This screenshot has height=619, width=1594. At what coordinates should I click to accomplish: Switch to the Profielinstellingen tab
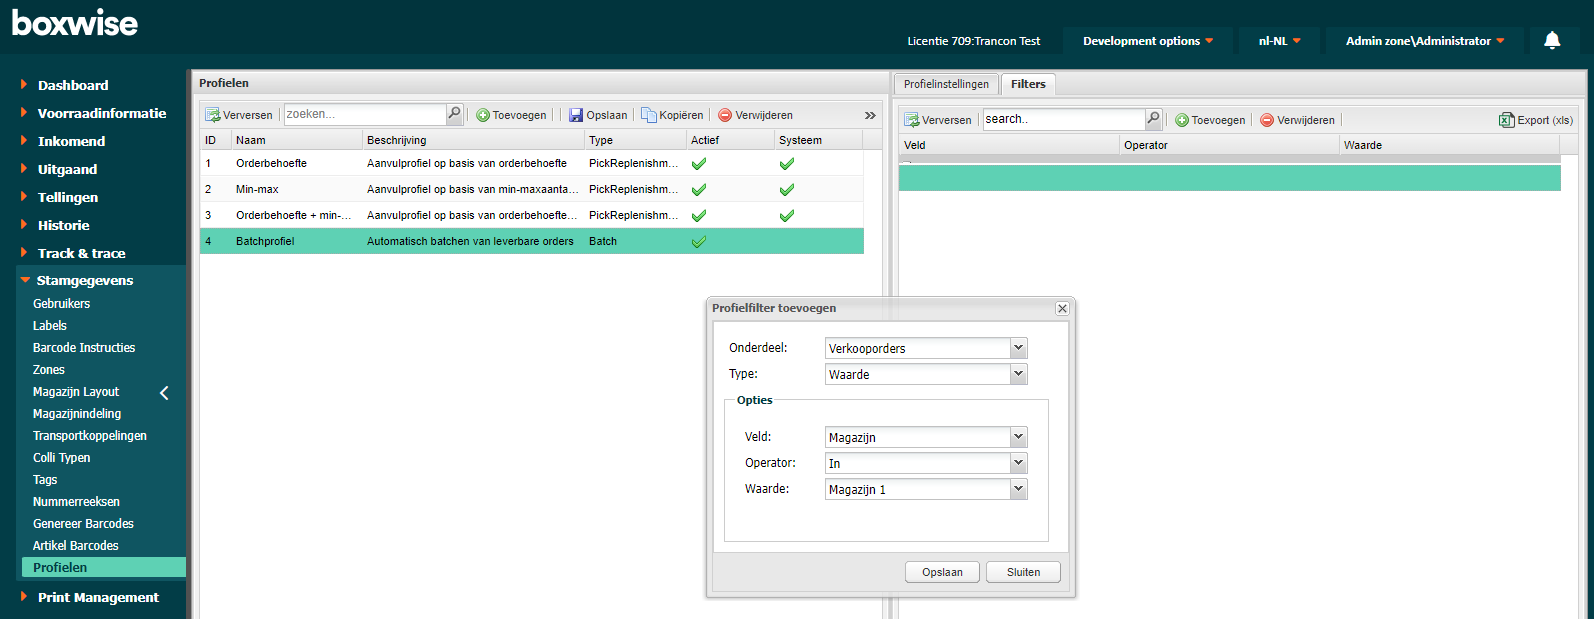tap(946, 84)
